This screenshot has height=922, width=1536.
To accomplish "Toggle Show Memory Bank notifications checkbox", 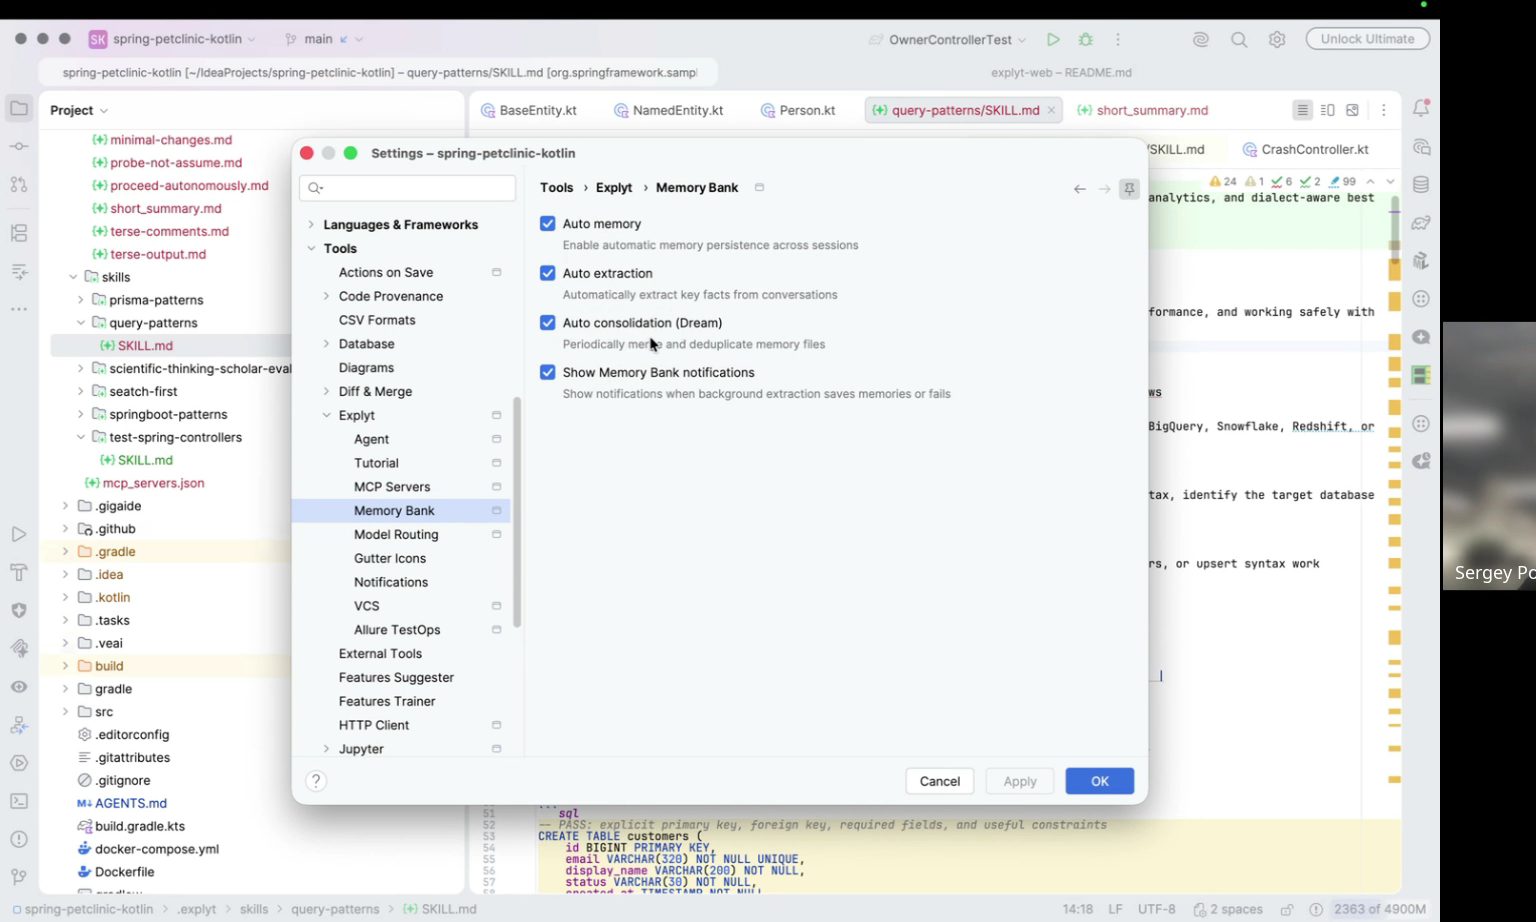I will click(547, 372).
